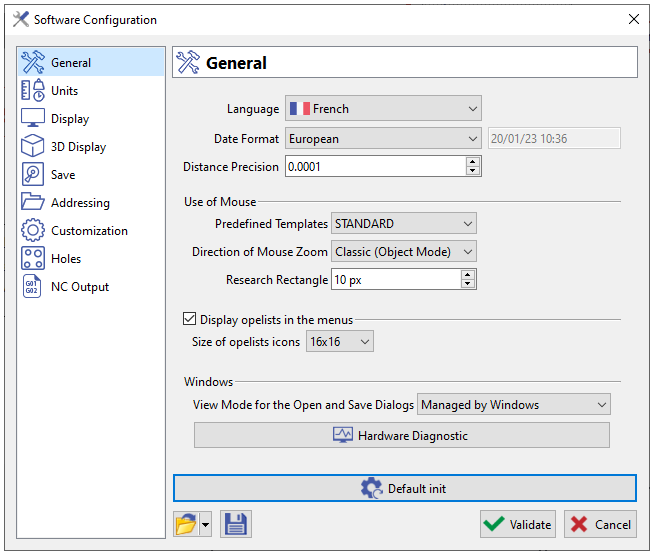Viewport: 655px width, 556px height.
Task: Open Direction of Mouse Zoom dropdown
Action: click(x=403, y=252)
